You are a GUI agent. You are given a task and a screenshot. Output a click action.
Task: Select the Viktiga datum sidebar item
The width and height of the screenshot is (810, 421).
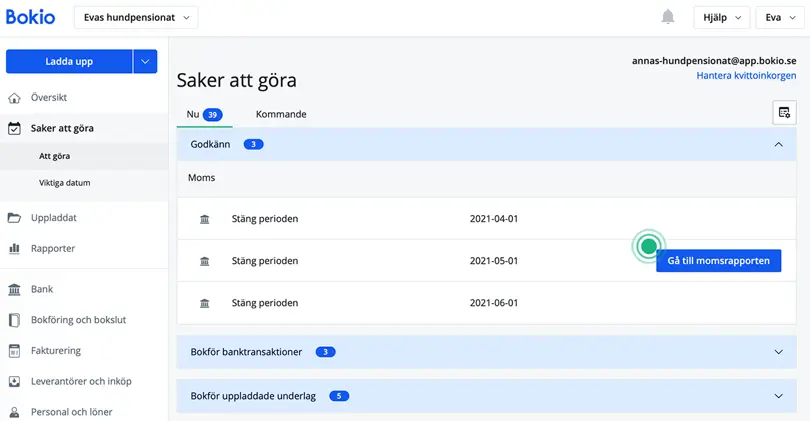point(64,183)
